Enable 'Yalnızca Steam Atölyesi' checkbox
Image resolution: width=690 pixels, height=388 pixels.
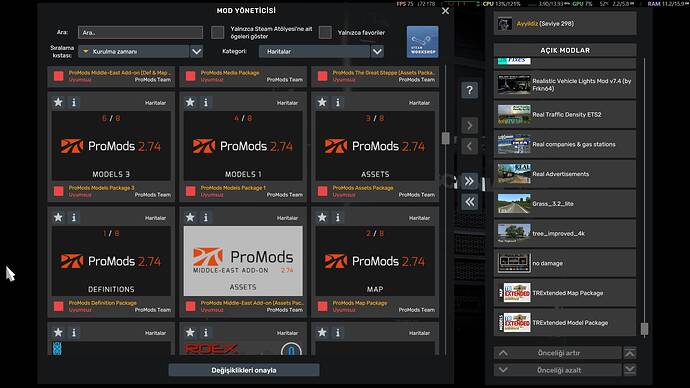pos(217,33)
